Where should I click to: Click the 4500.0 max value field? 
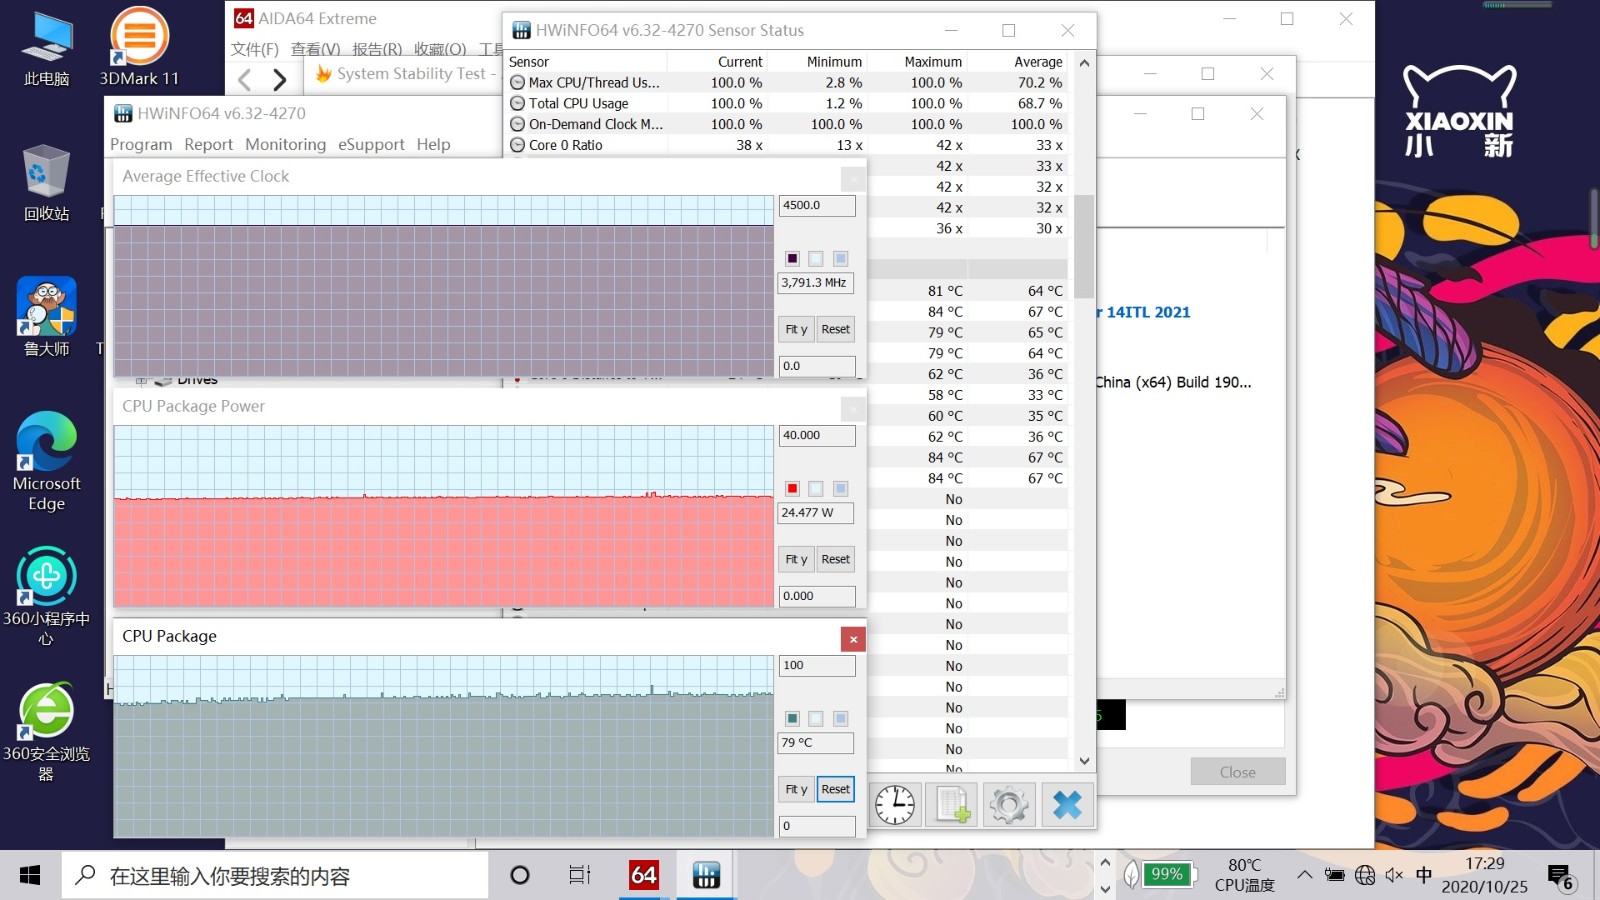[817, 205]
